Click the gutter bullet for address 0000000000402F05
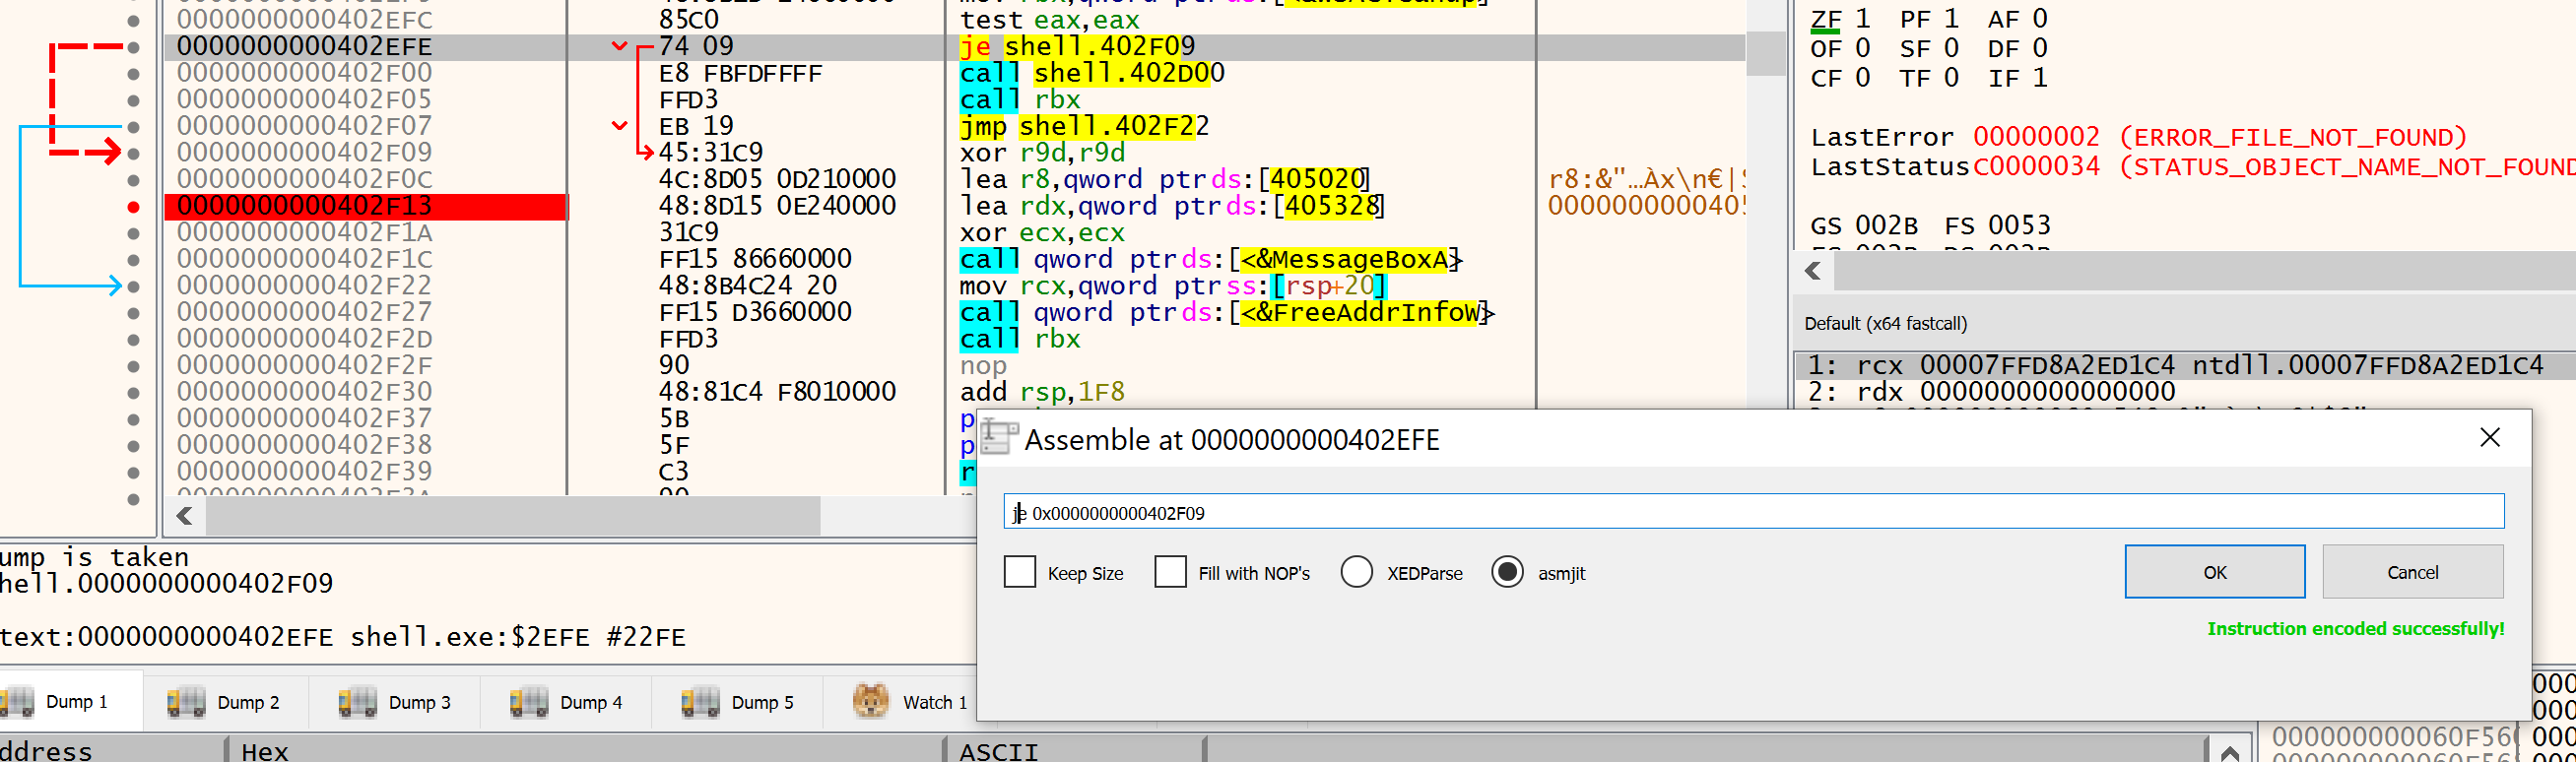 point(134,100)
